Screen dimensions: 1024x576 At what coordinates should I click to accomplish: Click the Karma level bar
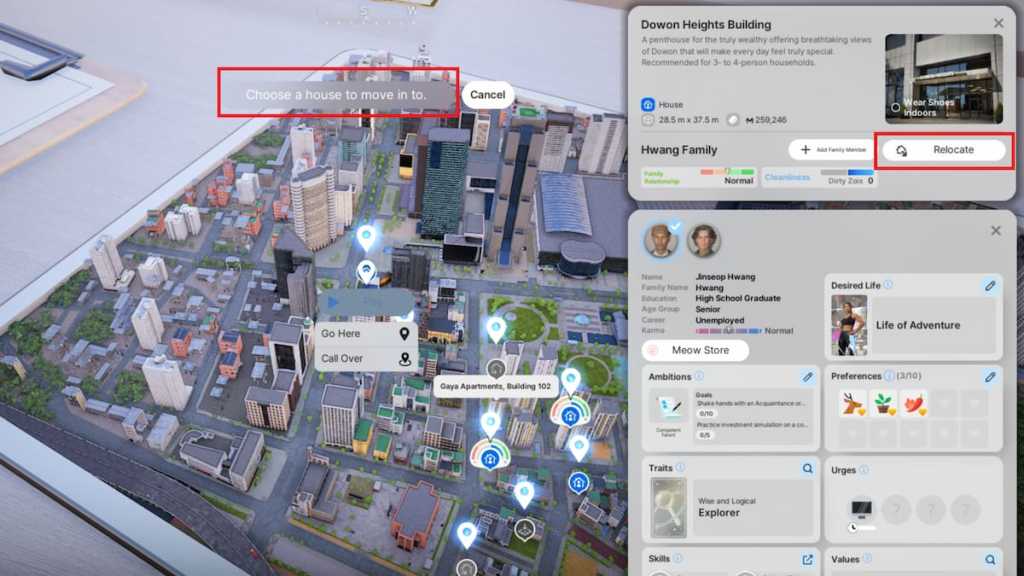pos(729,330)
